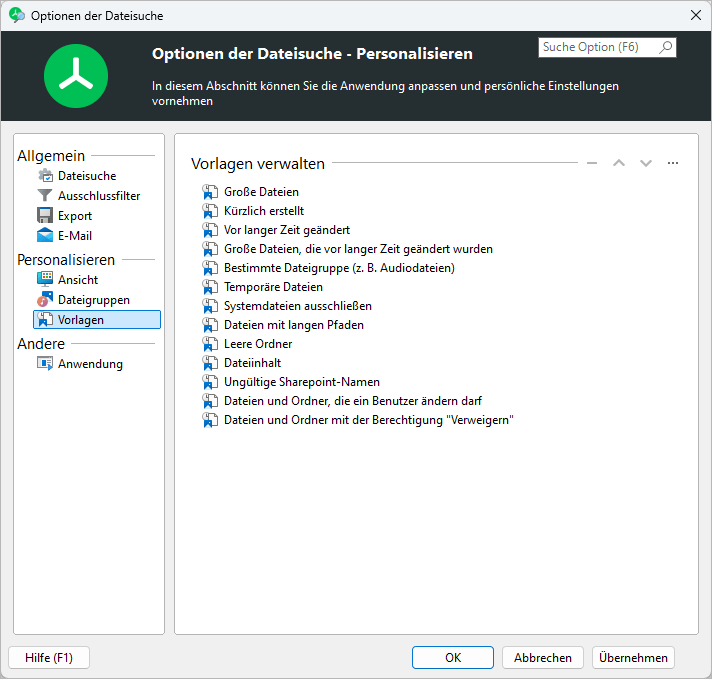Click icon beside Systemdateien ausschließen
Image resolution: width=712 pixels, height=679 pixels.
point(210,306)
